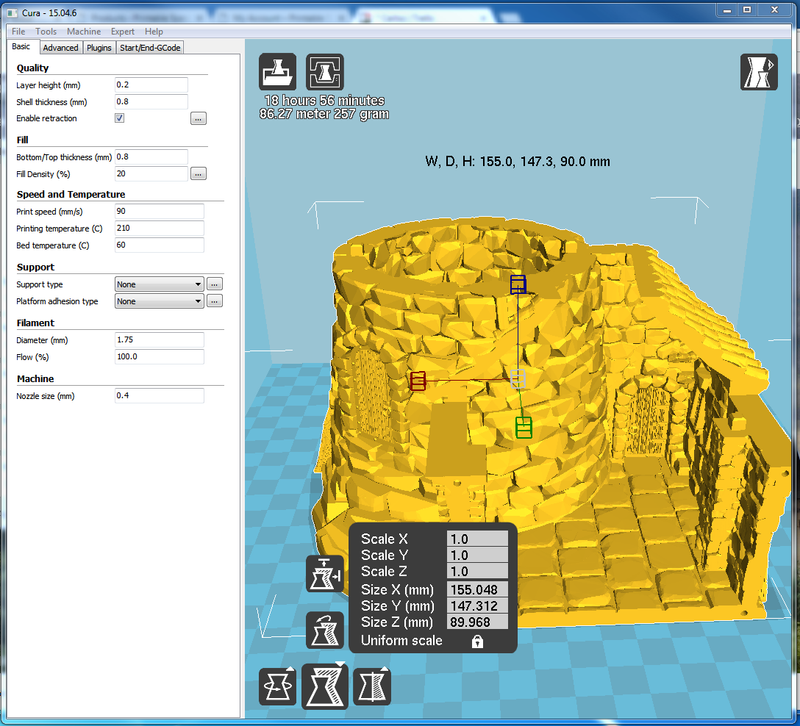The height and width of the screenshot is (726, 800).
Task: Click the blue Z-axis scale handle
Action: pos(518,284)
